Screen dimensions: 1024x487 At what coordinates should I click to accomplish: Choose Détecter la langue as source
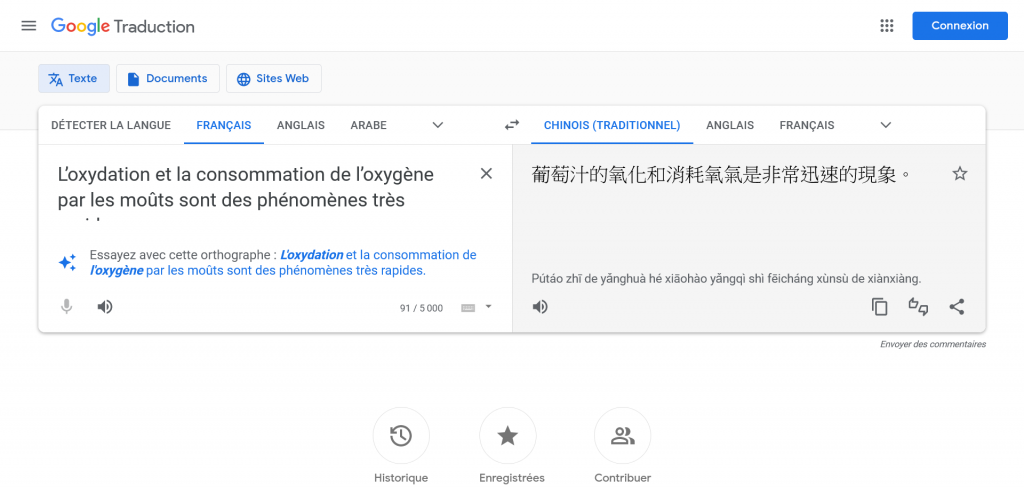point(111,125)
